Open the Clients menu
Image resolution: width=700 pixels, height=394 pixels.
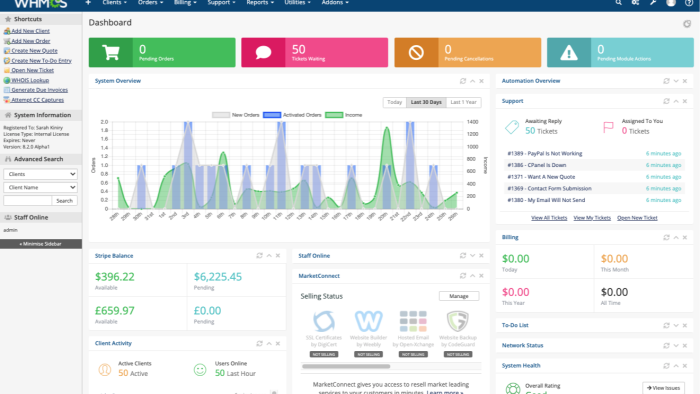click(114, 3)
